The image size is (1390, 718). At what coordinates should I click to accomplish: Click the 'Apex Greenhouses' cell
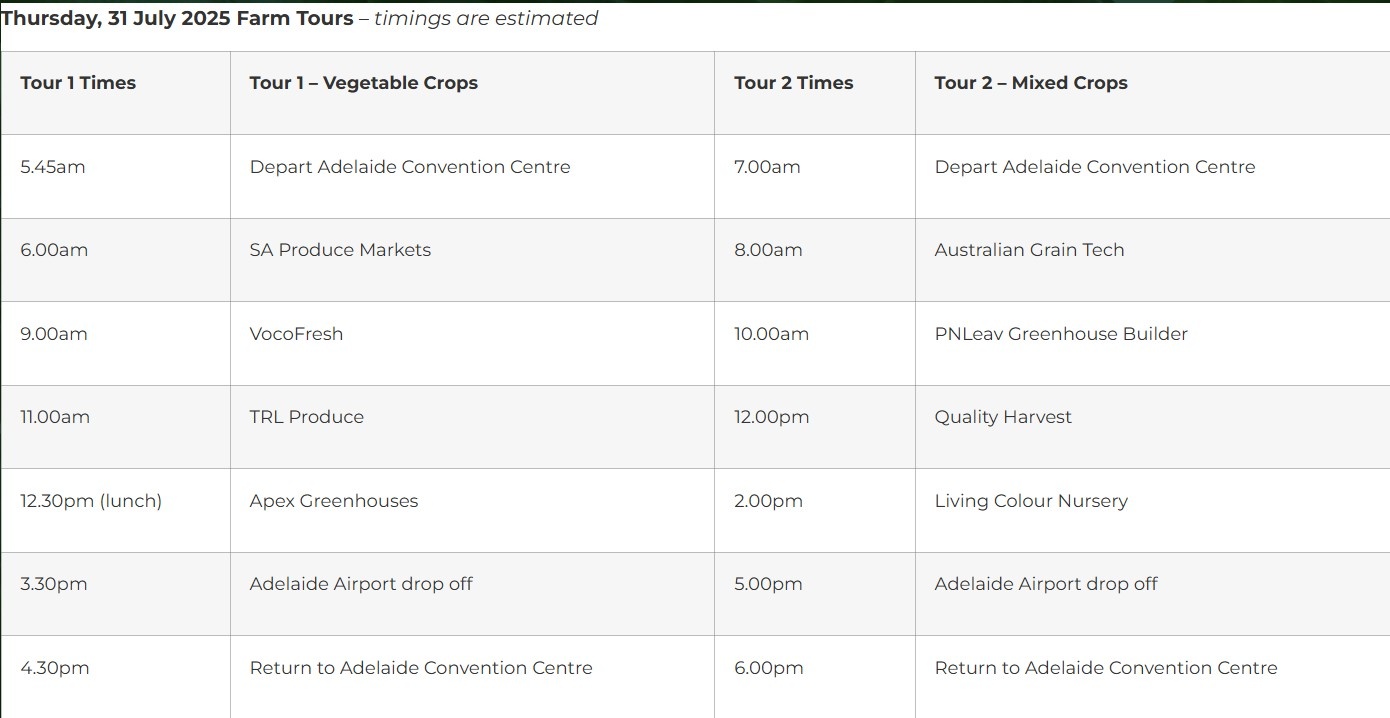(x=334, y=501)
